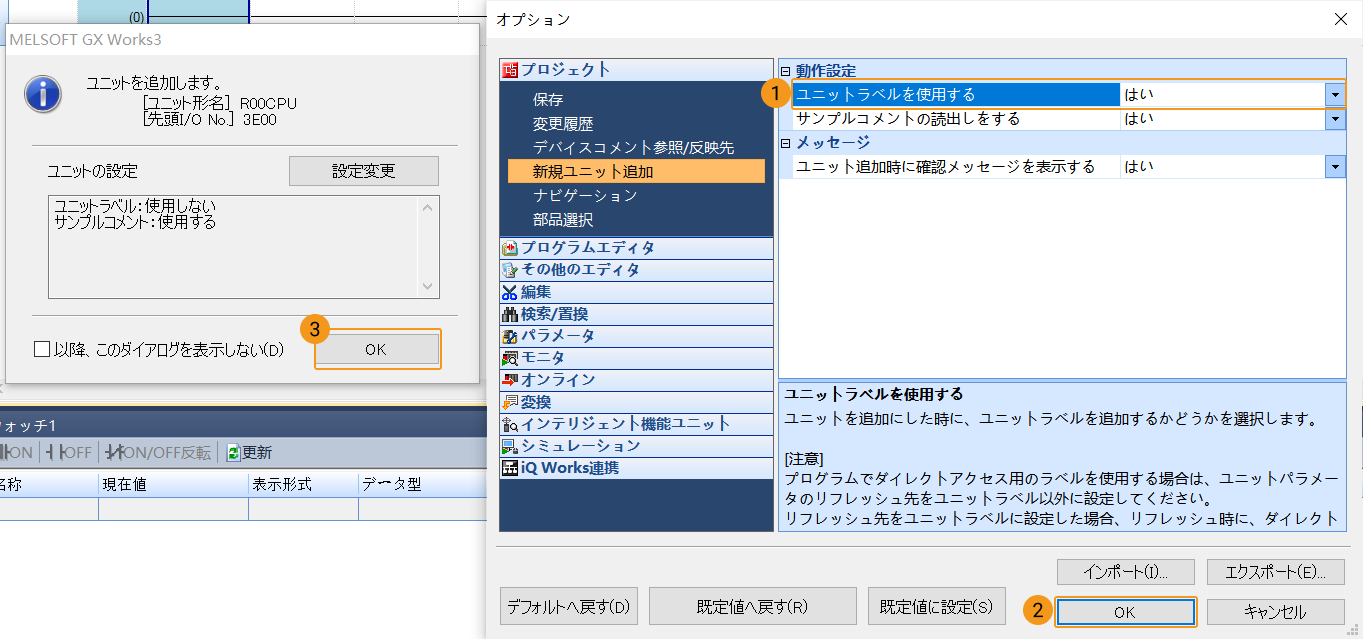Expand 編集 options category
This screenshot has width=1367, height=639.
coord(636,292)
